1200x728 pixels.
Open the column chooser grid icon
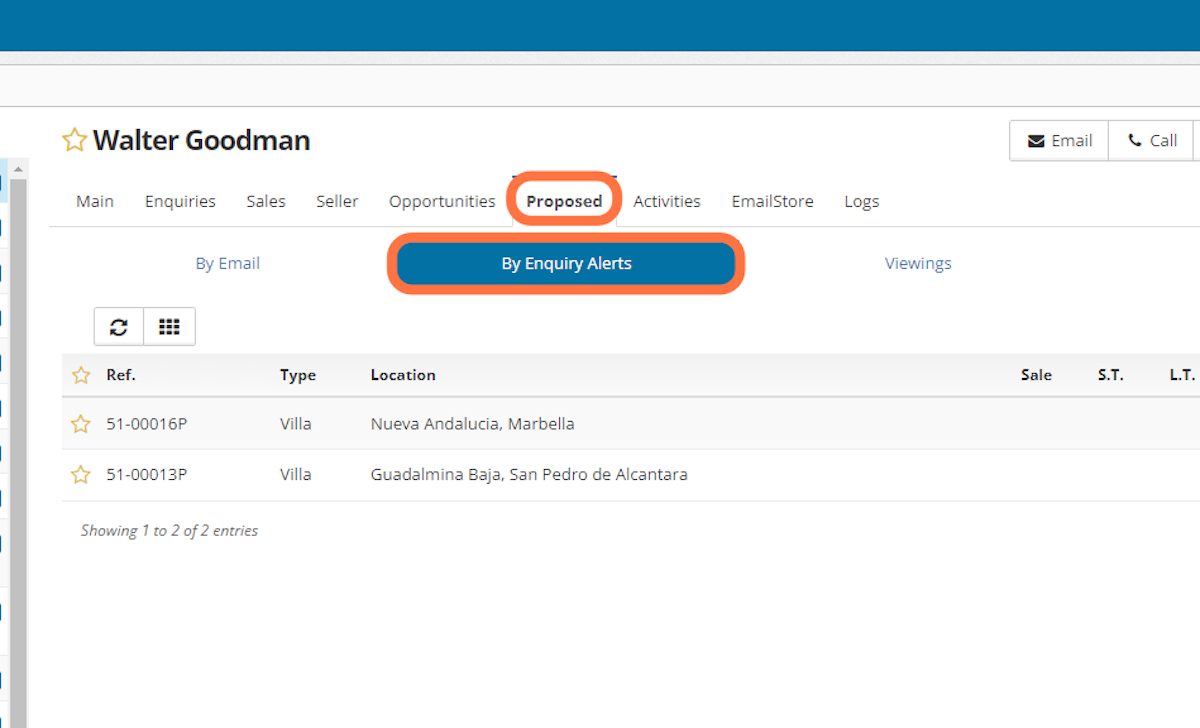click(168, 326)
